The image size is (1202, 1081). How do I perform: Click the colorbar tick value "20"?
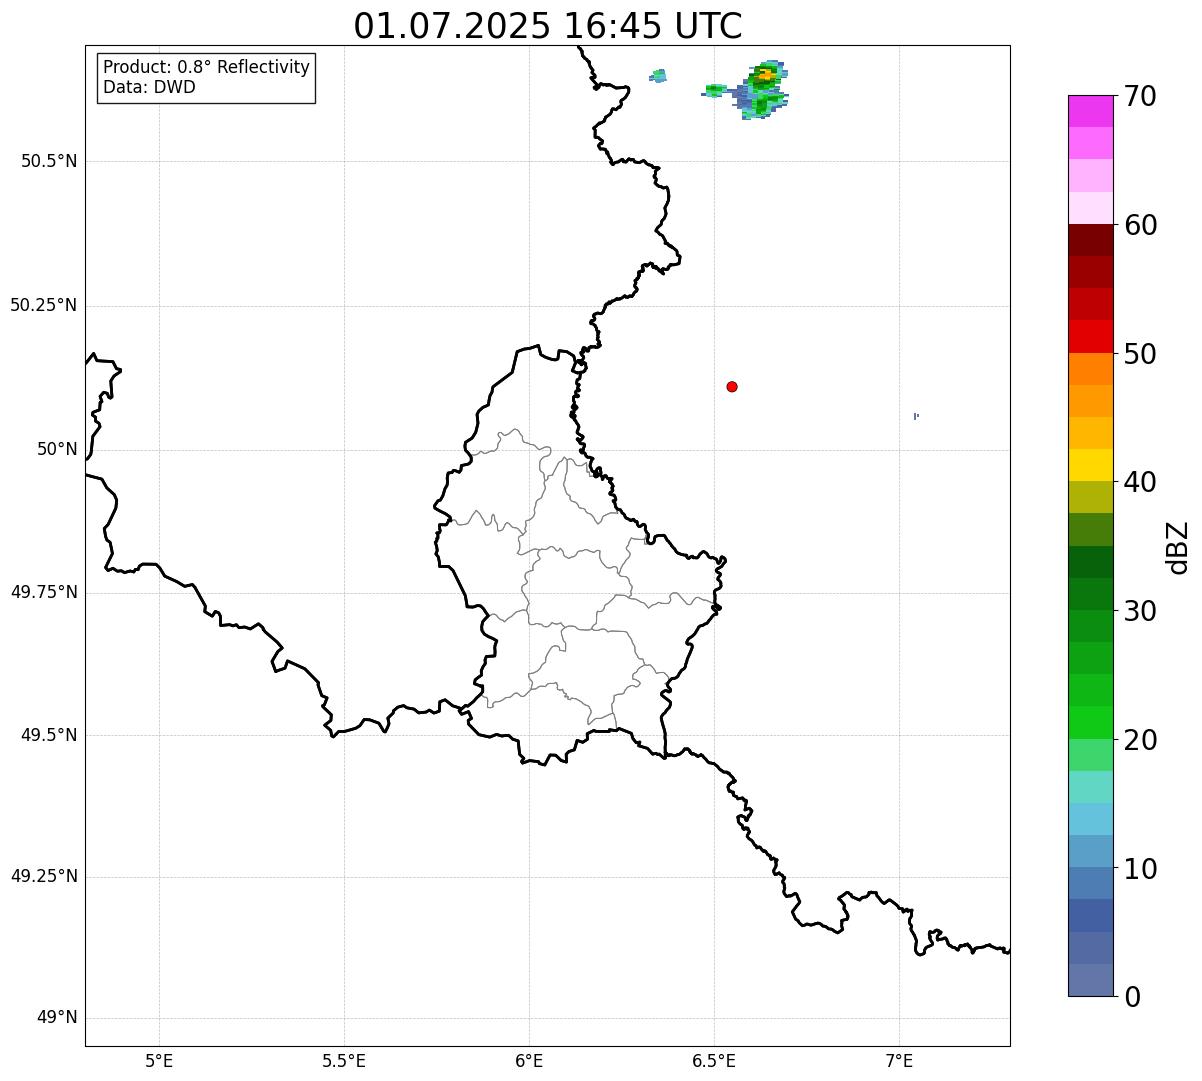pyautogui.click(x=1140, y=740)
